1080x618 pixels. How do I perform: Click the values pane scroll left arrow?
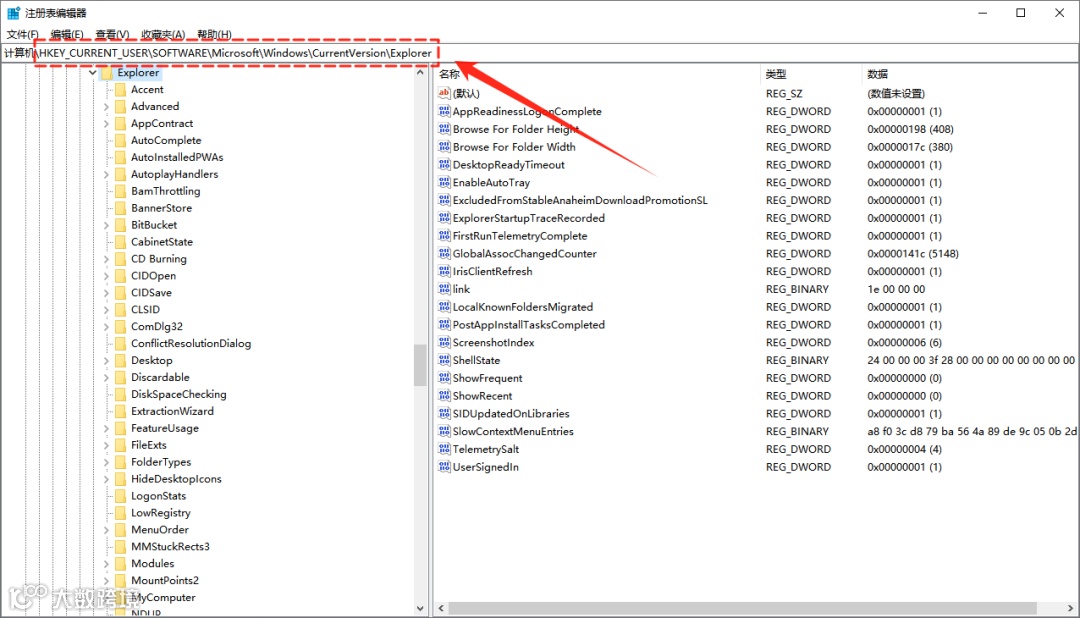442,608
